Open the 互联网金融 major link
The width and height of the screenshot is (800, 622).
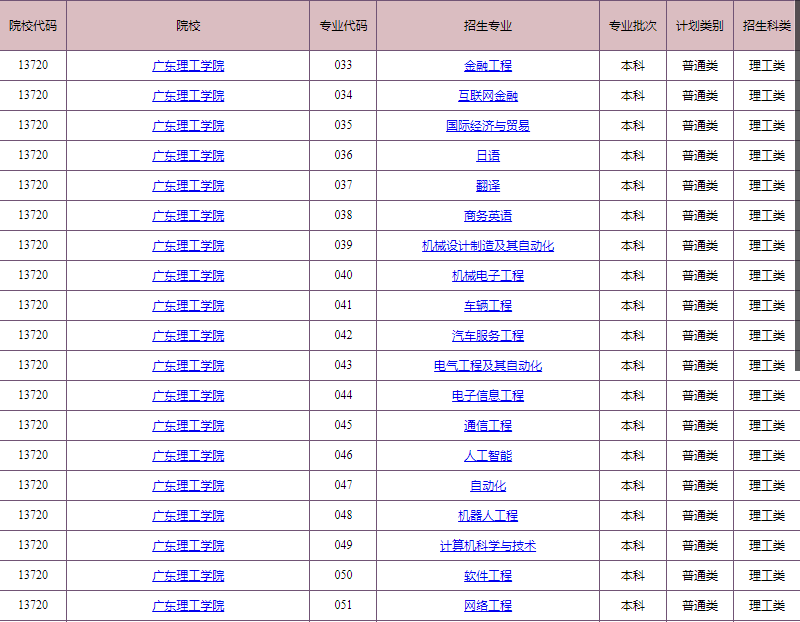click(488, 96)
